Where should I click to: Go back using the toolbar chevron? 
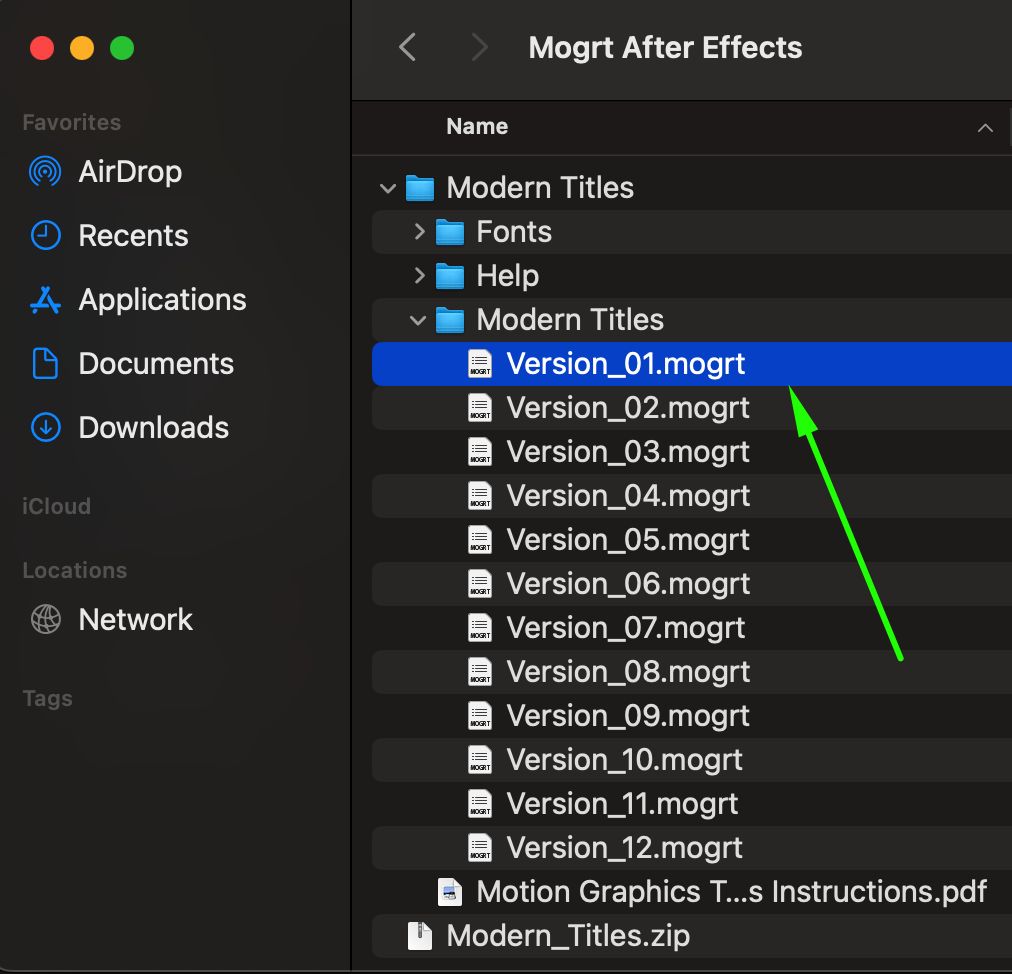407,47
